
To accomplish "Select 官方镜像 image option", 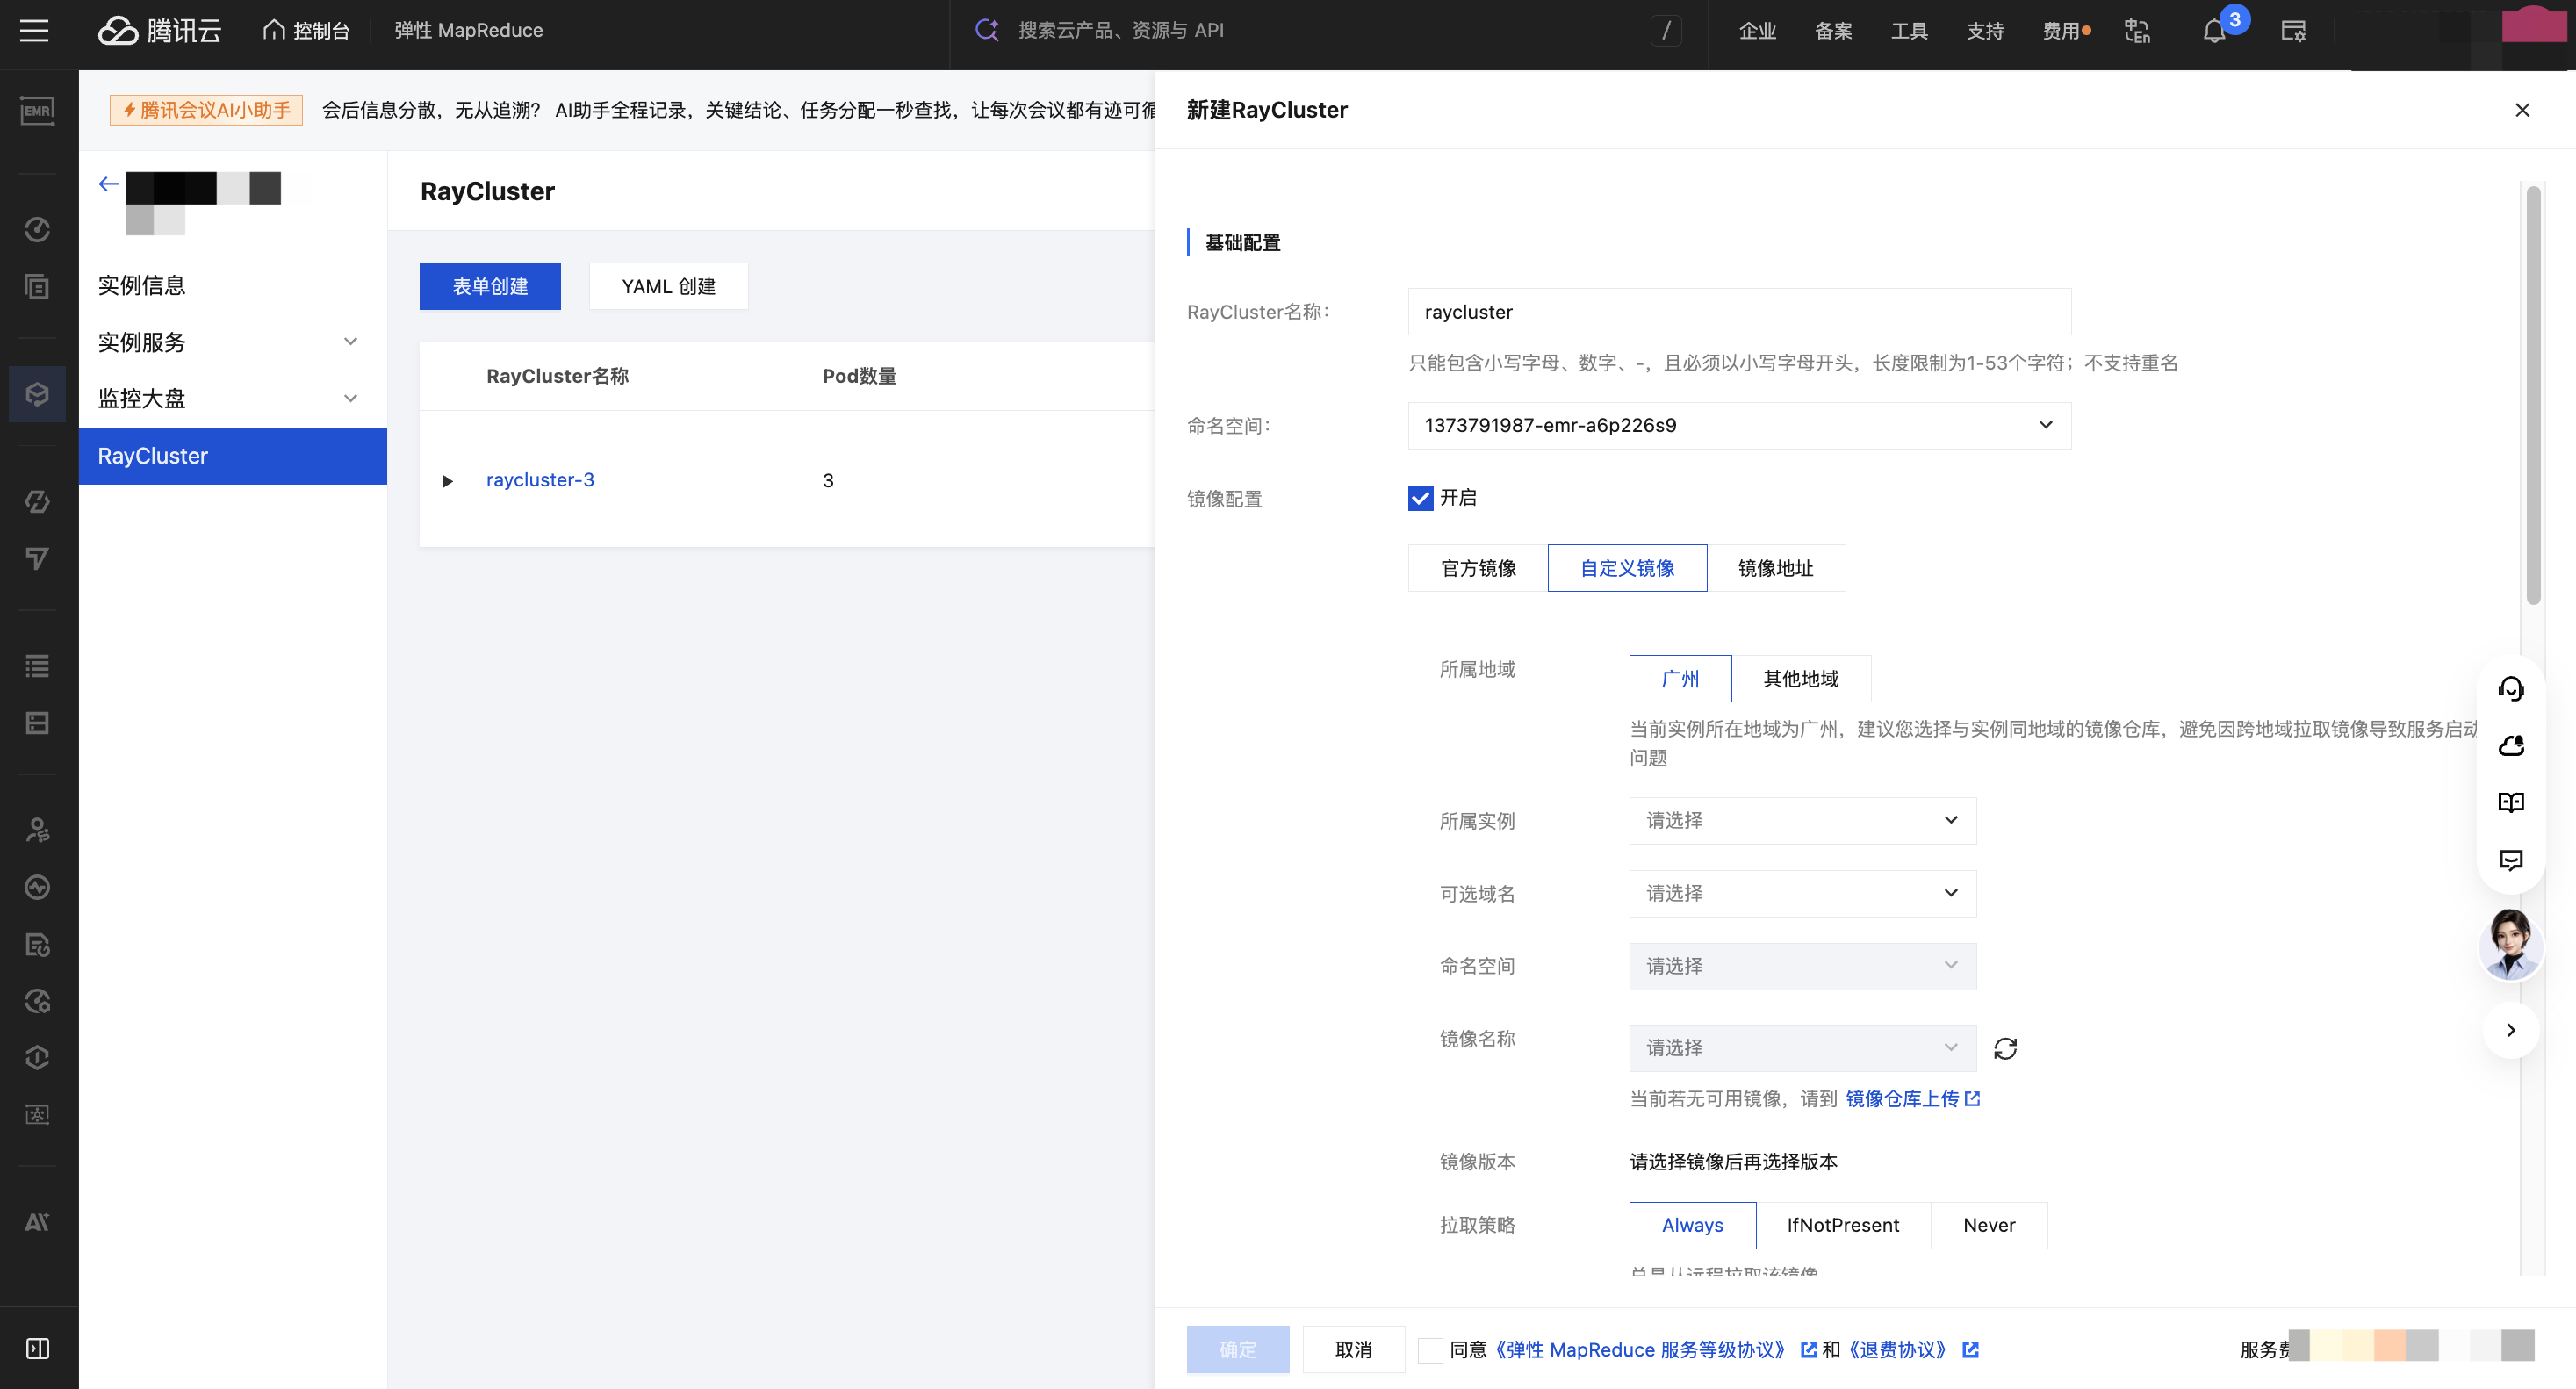I will [1478, 568].
